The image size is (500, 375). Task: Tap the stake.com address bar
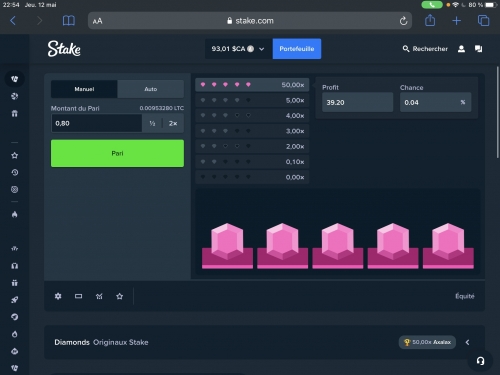[250, 21]
